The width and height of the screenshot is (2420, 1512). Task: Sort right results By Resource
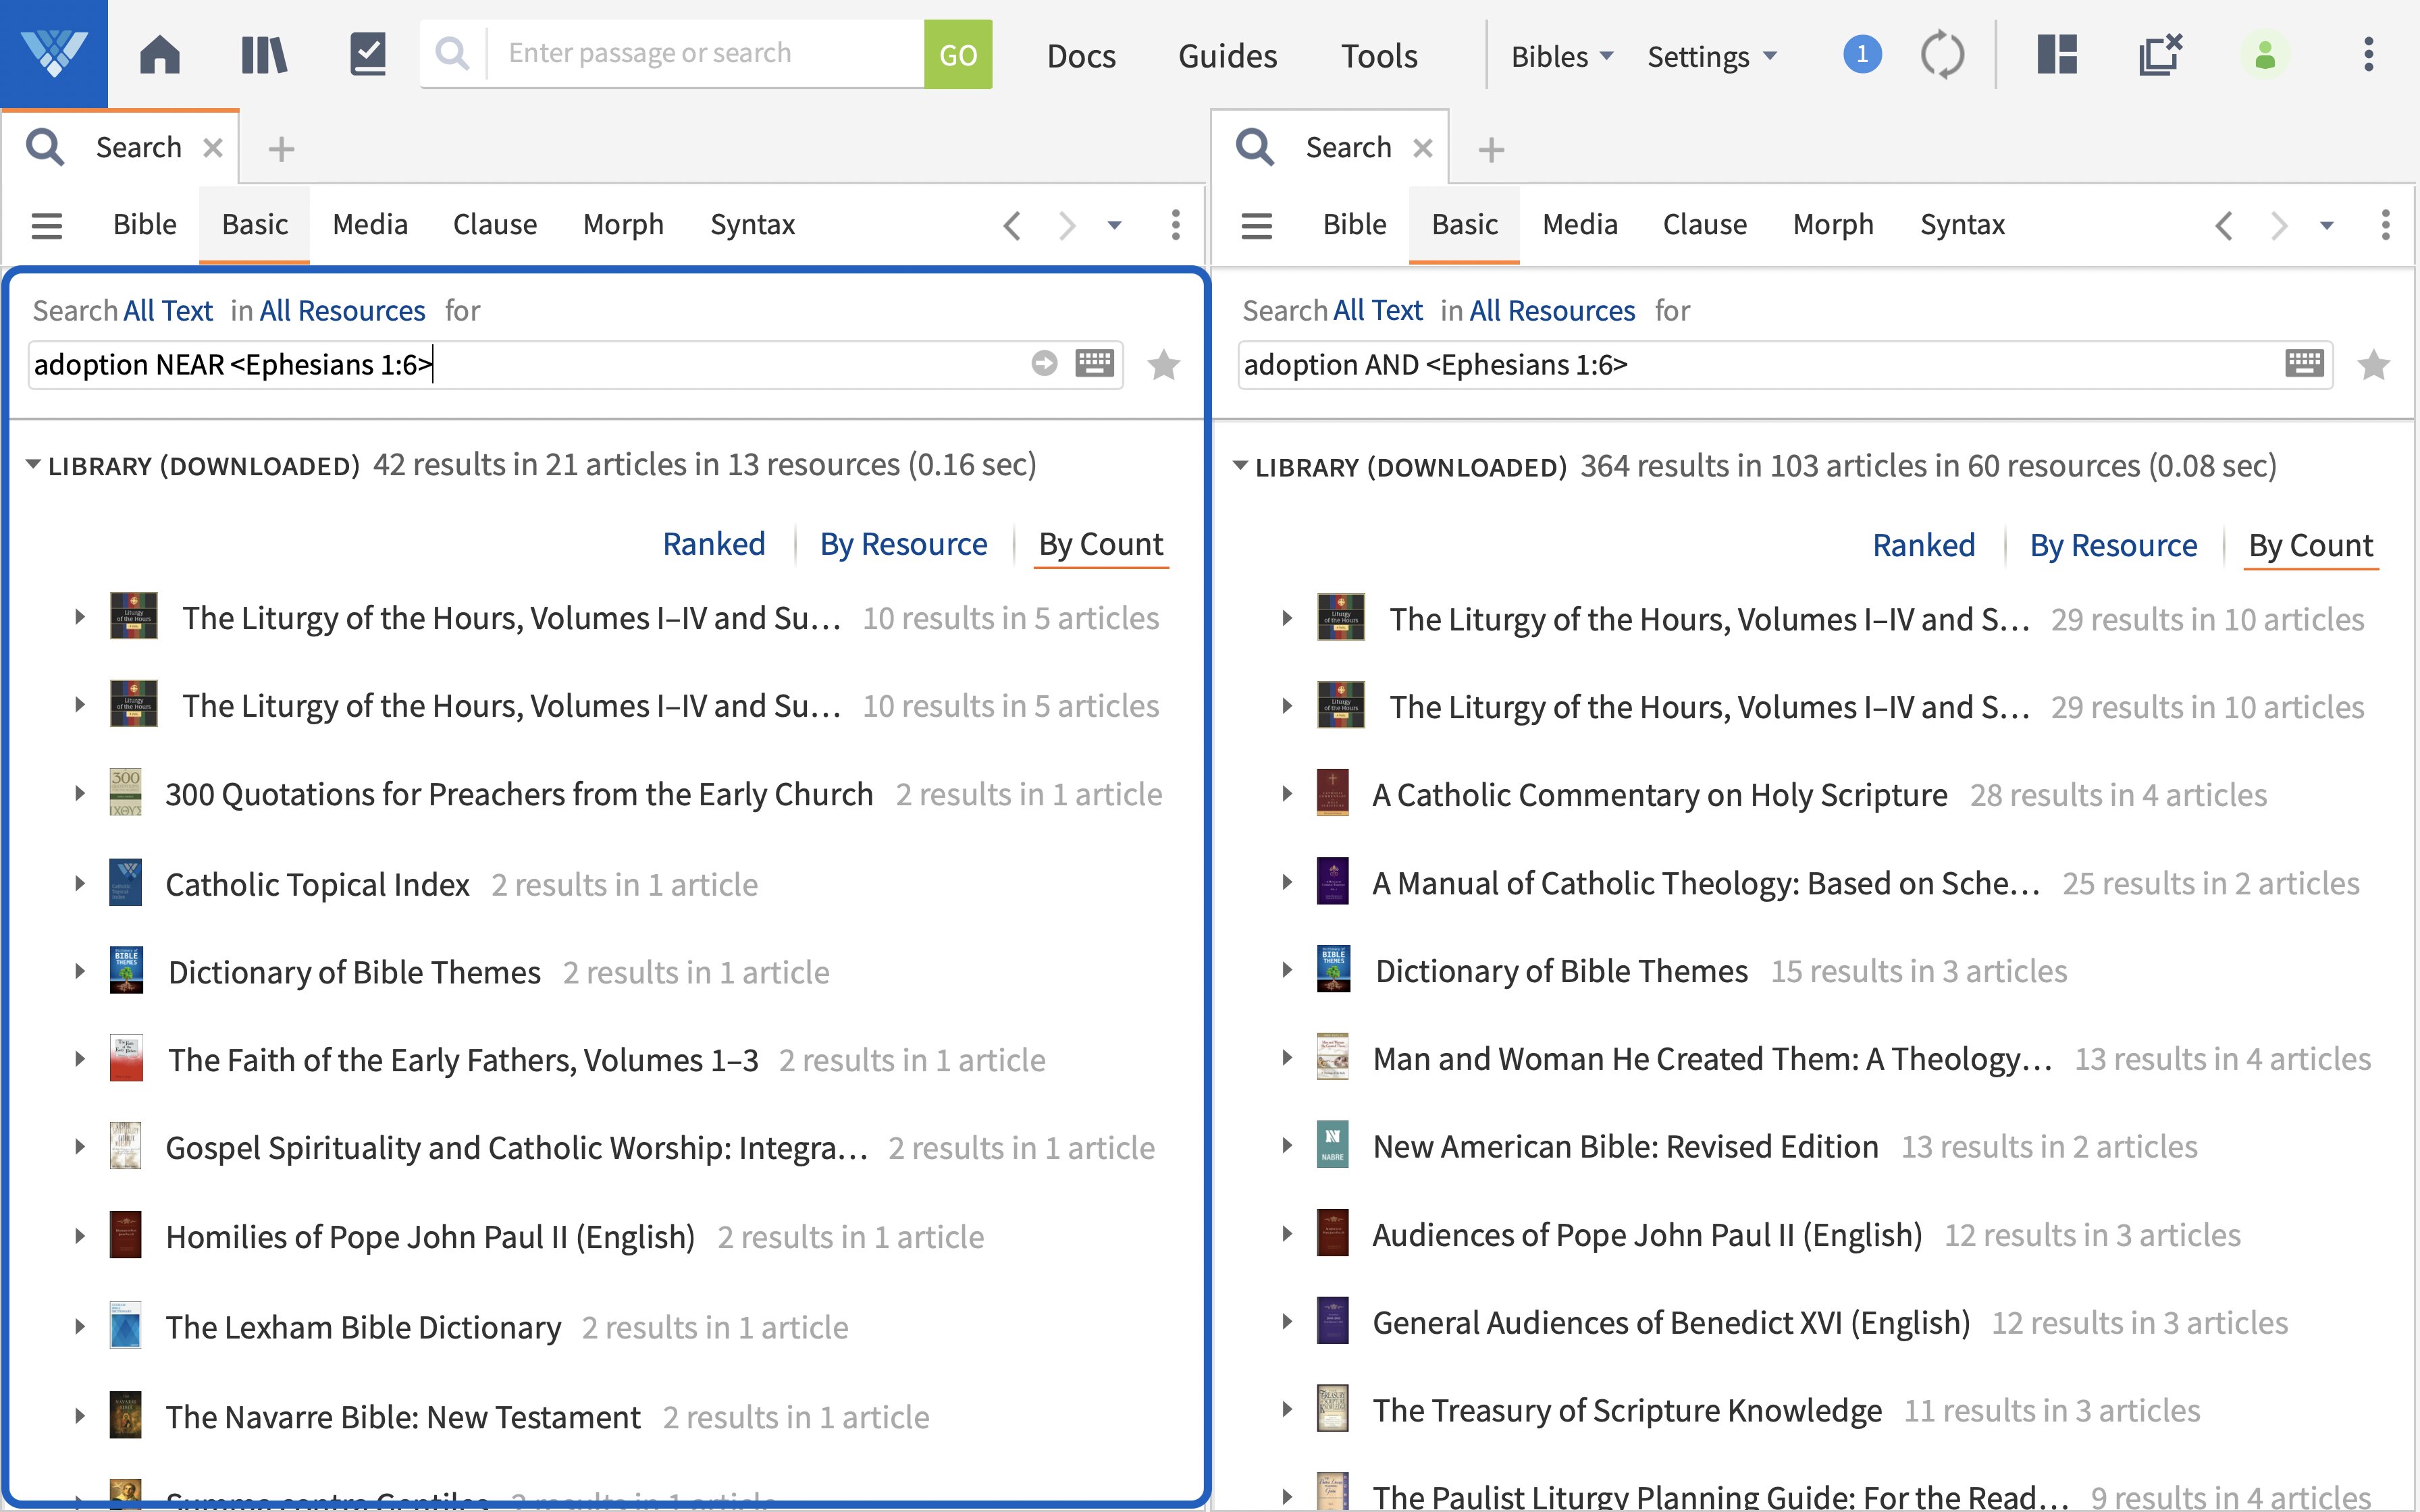[2113, 545]
